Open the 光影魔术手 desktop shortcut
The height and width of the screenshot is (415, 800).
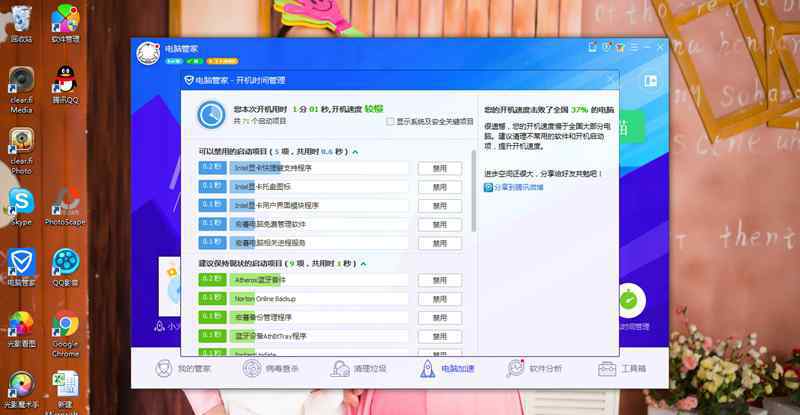pyautogui.click(x=21, y=390)
